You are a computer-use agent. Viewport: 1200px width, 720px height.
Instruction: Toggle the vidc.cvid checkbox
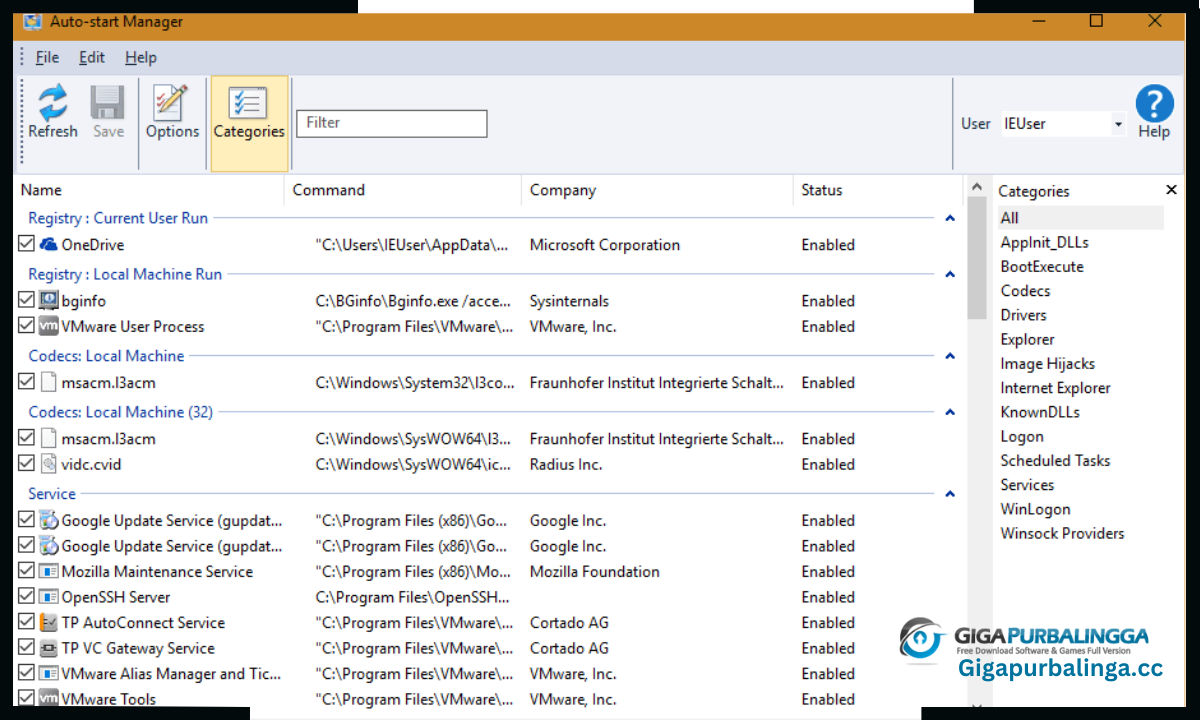tap(27, 464)
